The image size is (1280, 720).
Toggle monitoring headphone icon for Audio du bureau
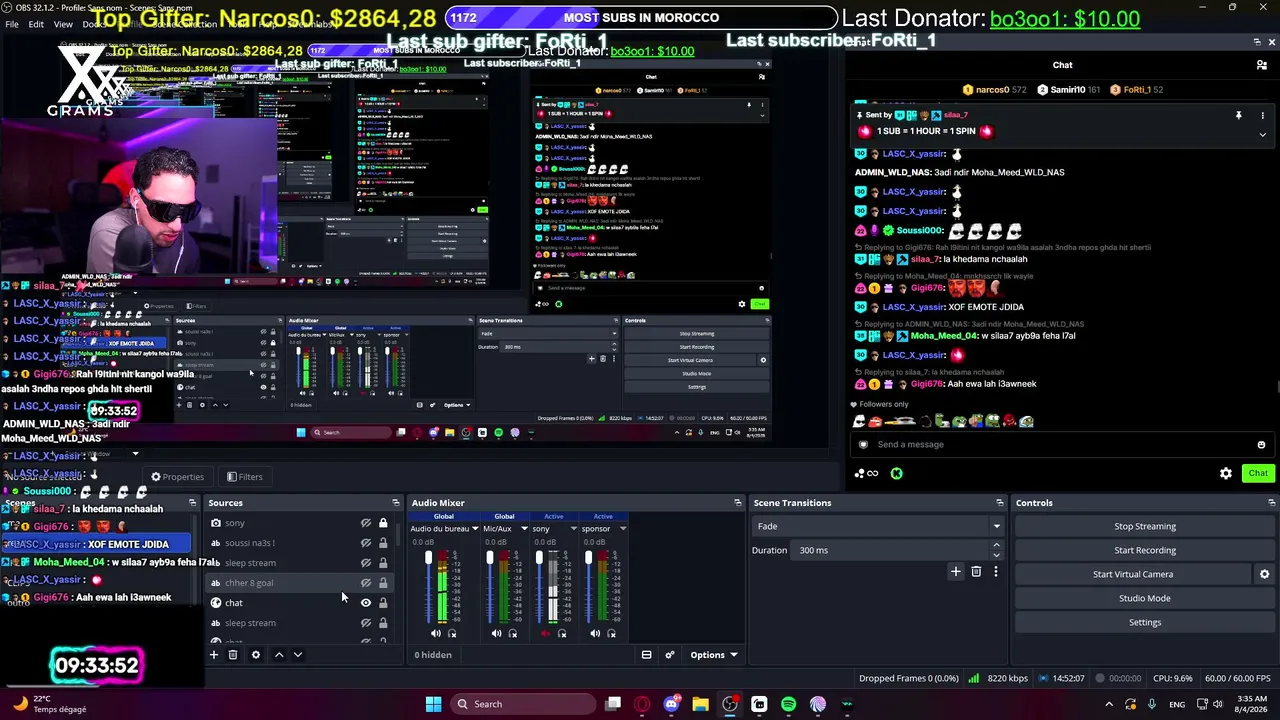[x=452, y=633]
